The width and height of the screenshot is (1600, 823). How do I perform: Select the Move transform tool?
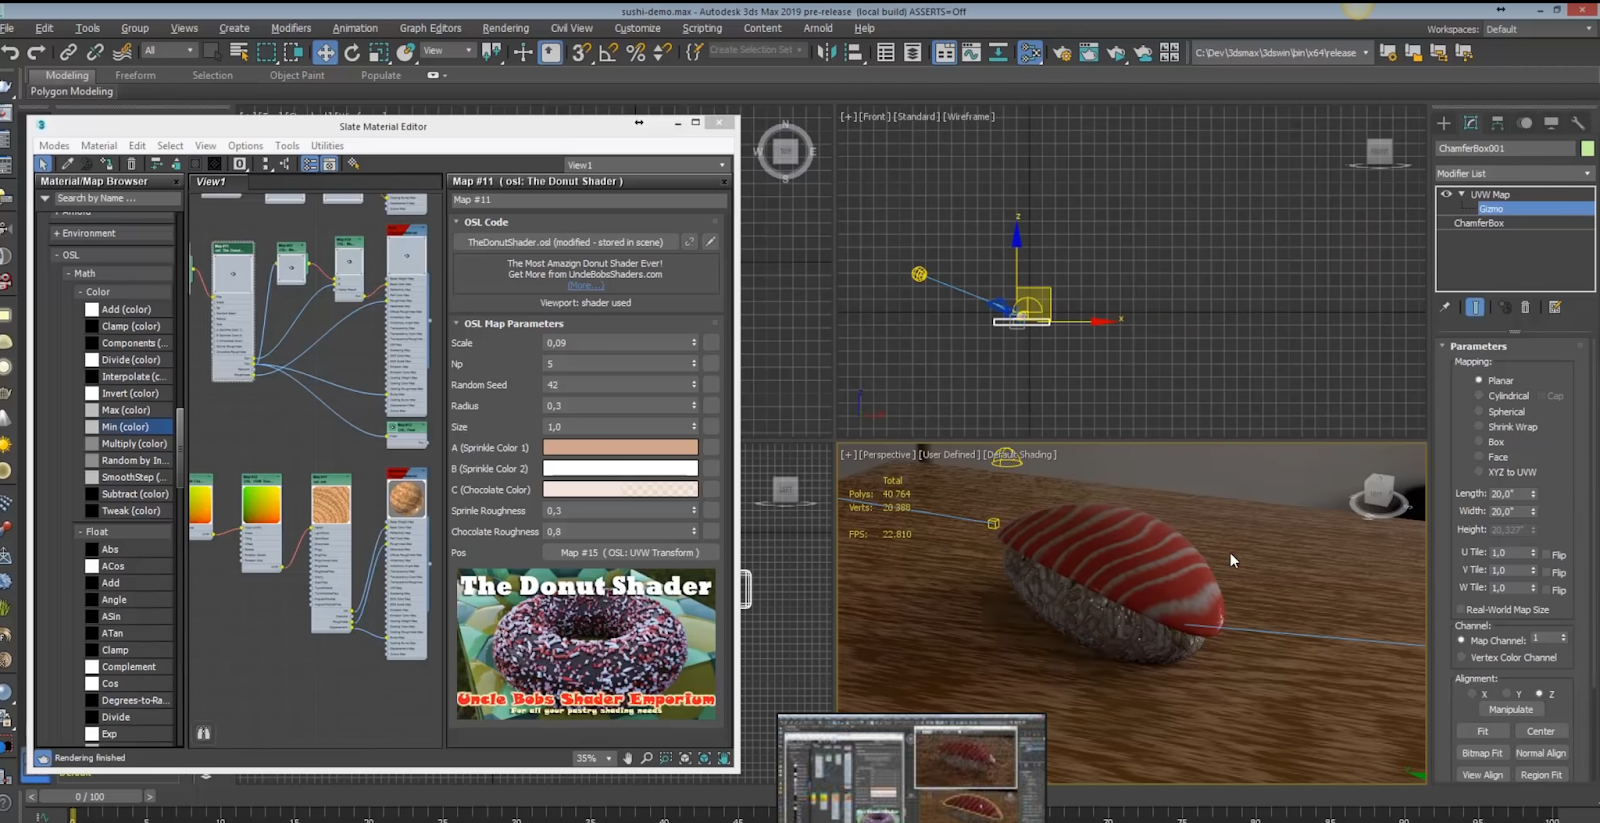325,53
